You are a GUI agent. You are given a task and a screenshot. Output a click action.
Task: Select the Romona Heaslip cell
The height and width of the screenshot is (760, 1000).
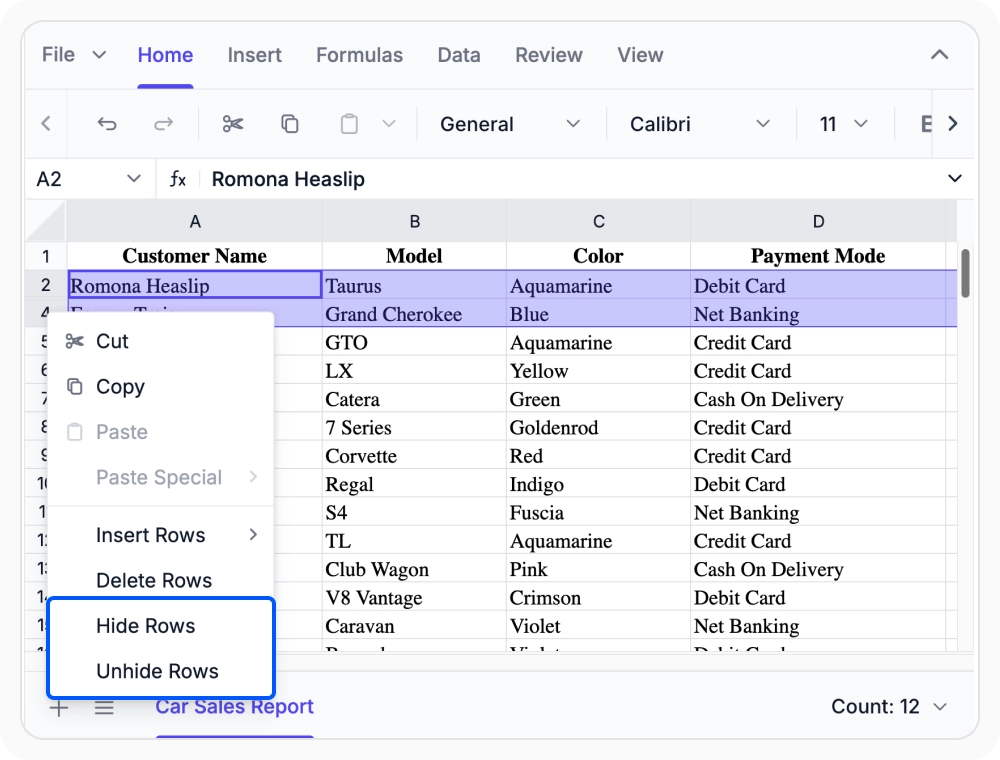(195, 285)
